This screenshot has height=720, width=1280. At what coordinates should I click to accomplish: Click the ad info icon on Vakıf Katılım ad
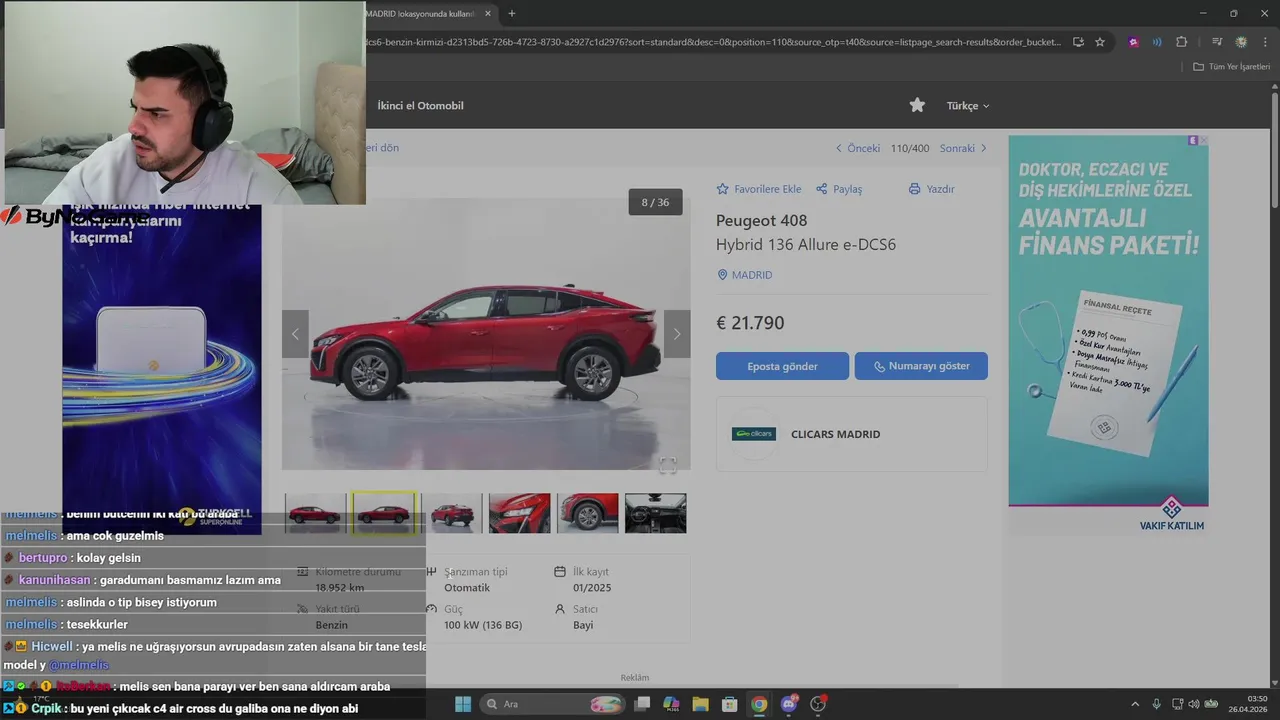point(1193,141)
